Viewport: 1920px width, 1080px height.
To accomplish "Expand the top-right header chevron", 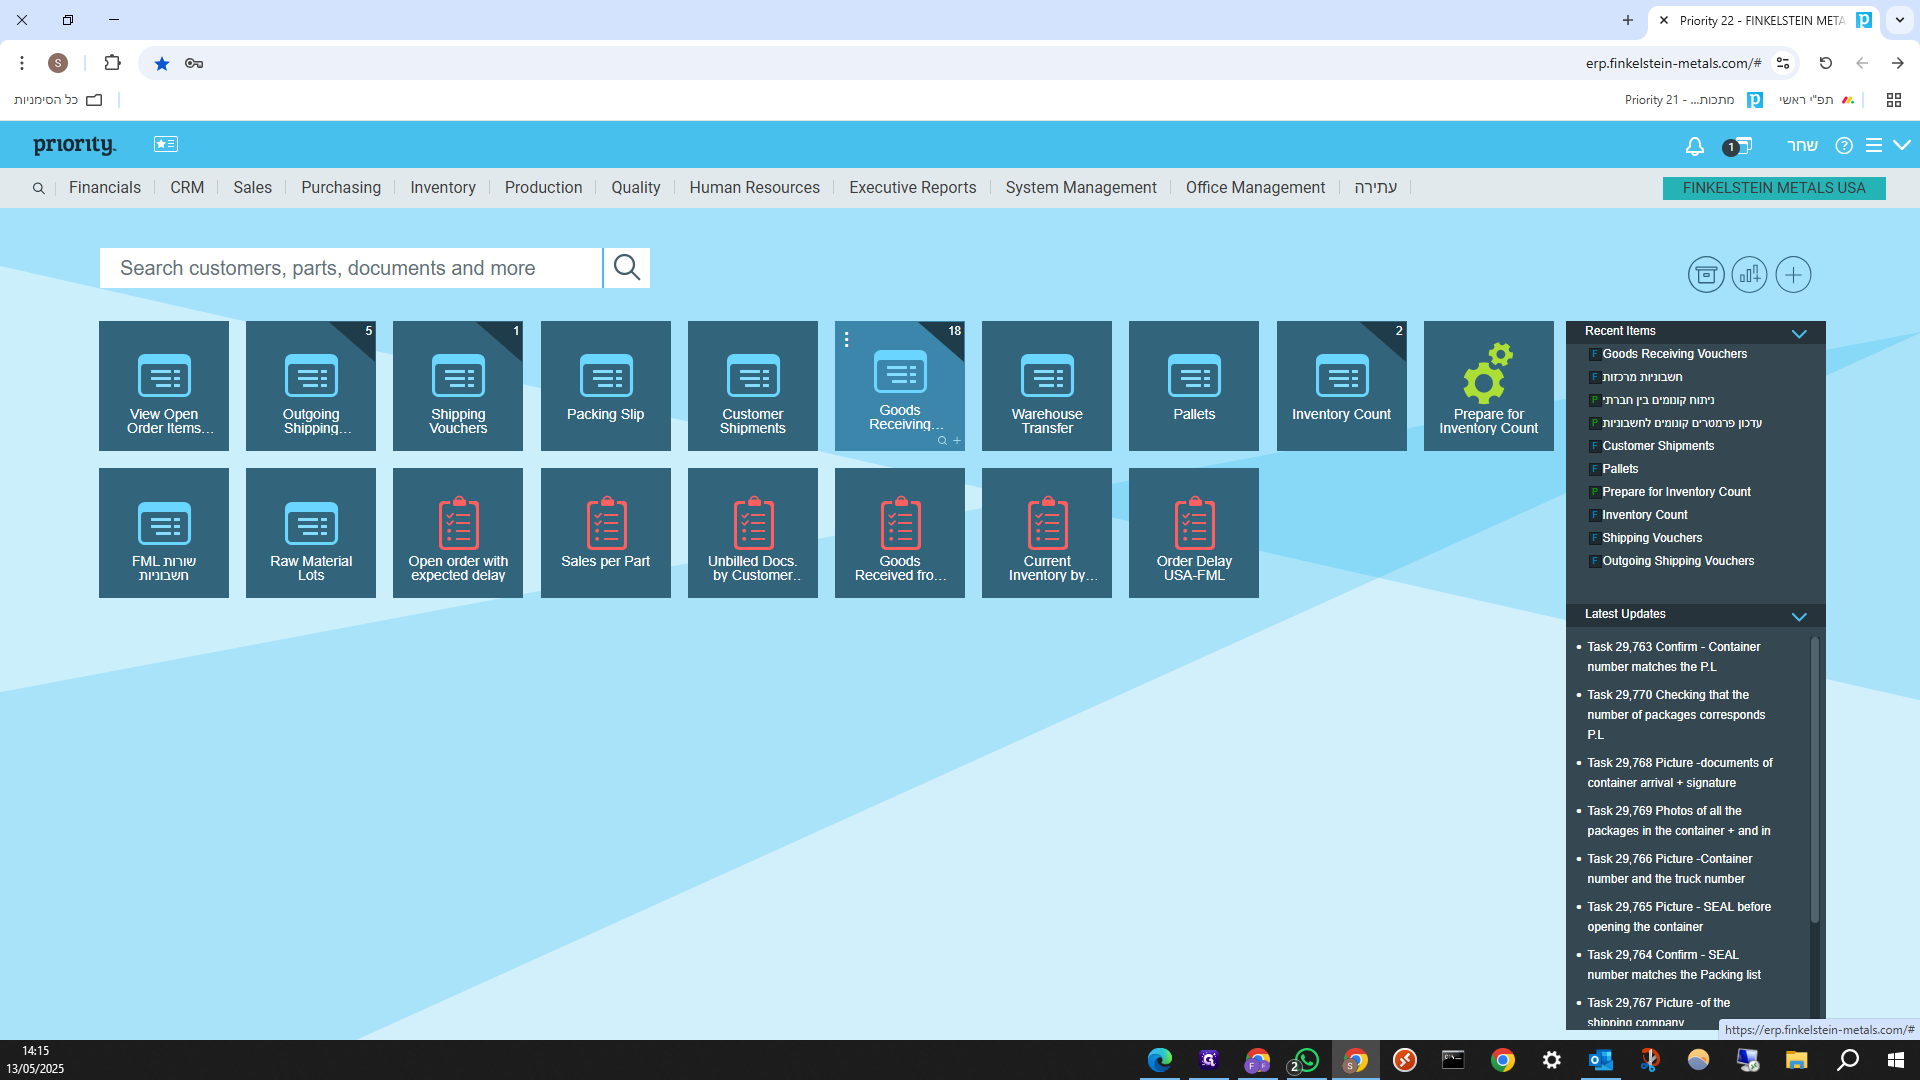I will coord(1902,145).
